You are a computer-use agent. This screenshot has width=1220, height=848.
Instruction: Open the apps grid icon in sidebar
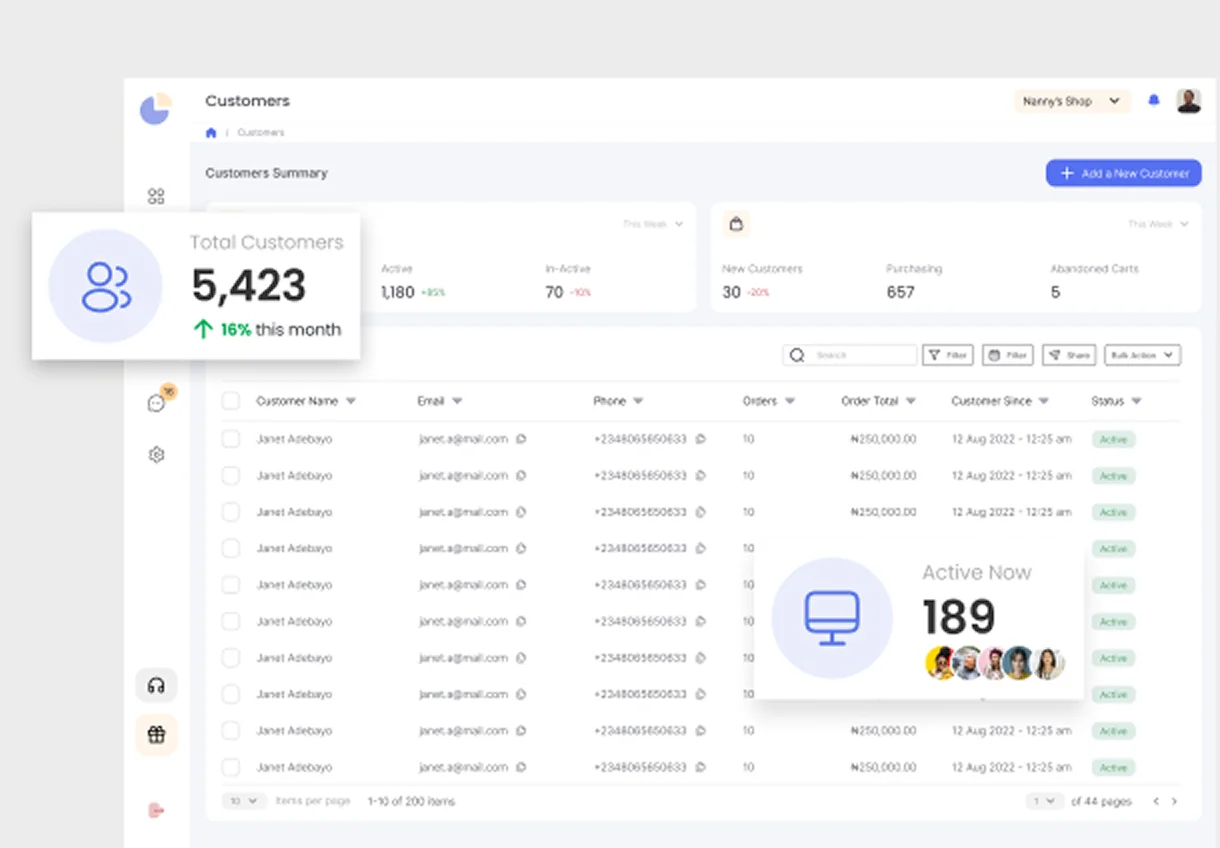coord(156,196)
